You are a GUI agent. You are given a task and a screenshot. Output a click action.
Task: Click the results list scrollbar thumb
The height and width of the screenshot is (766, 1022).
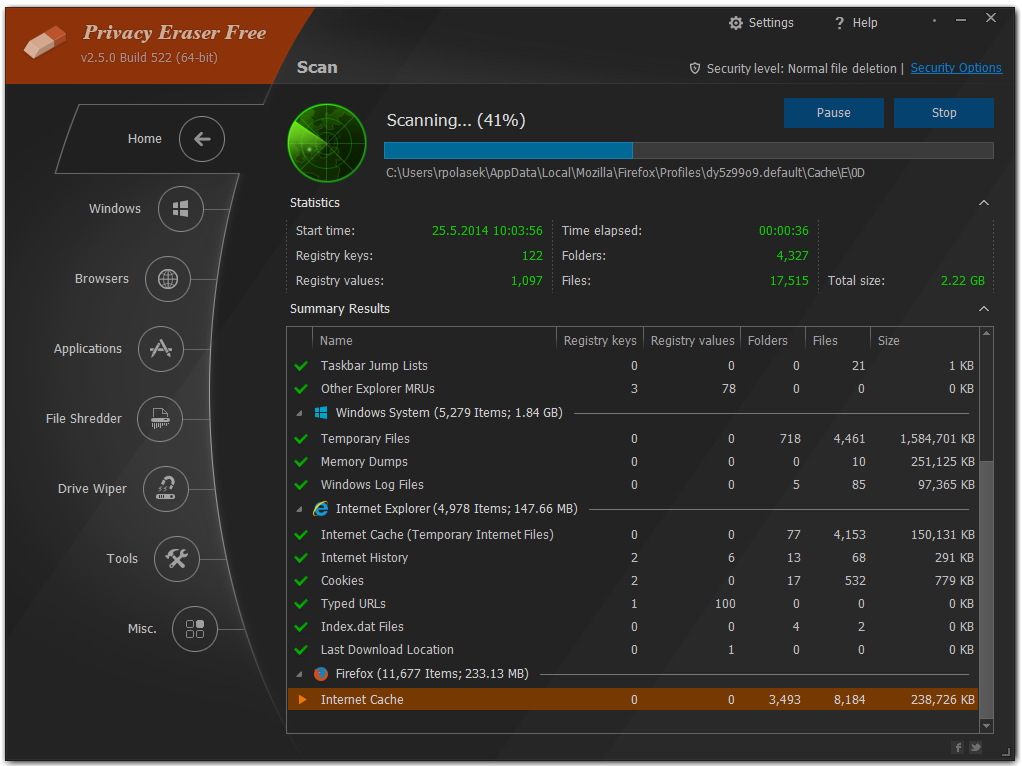click(987, 588)
